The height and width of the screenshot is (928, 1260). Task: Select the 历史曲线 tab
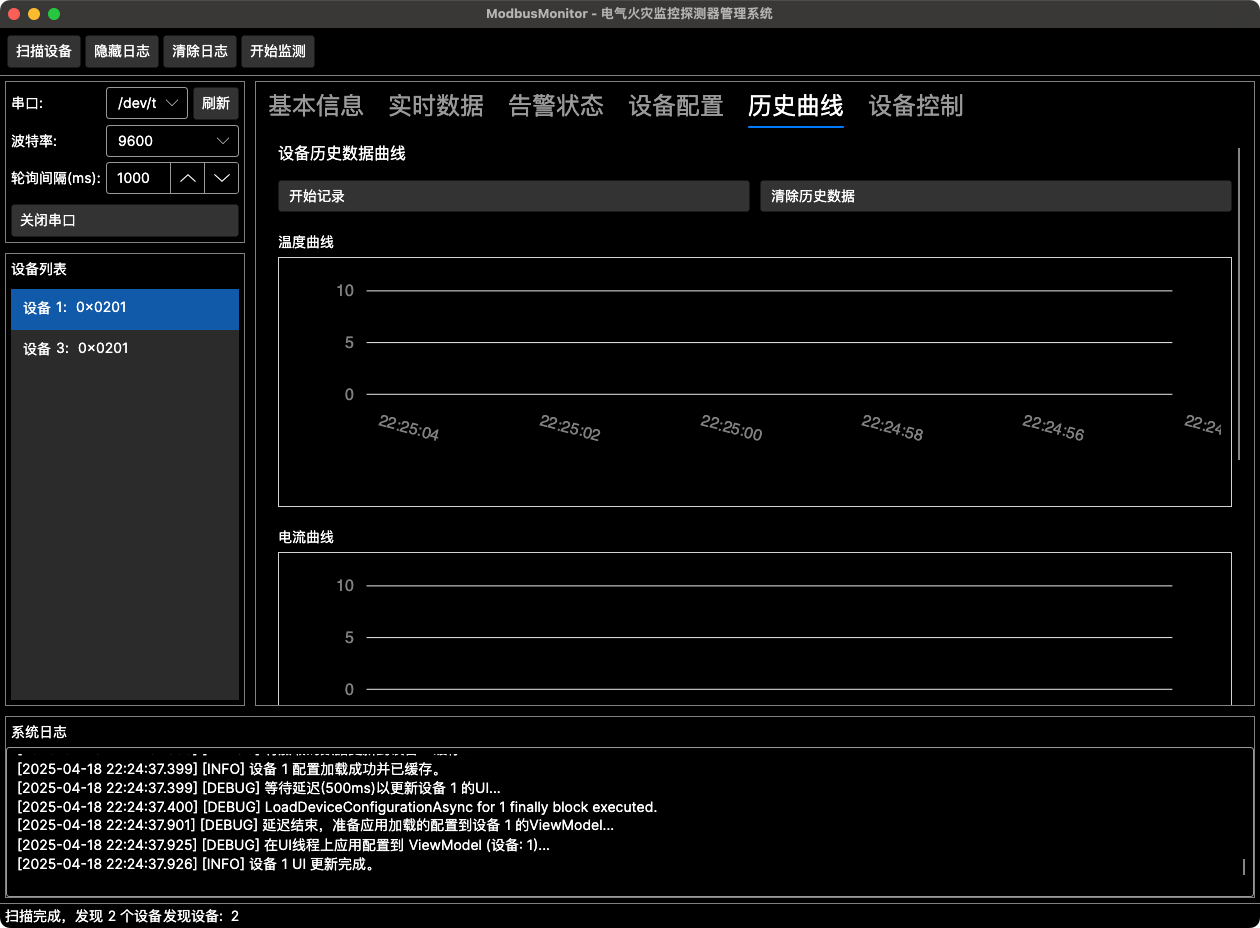click(x=796, y=106)
